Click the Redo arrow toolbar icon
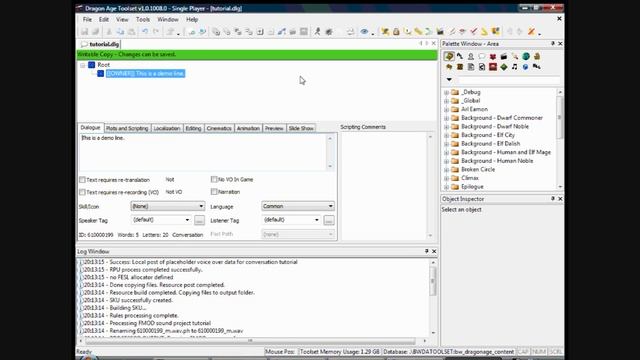Screen dimensions: 640x360 [156, 31]
